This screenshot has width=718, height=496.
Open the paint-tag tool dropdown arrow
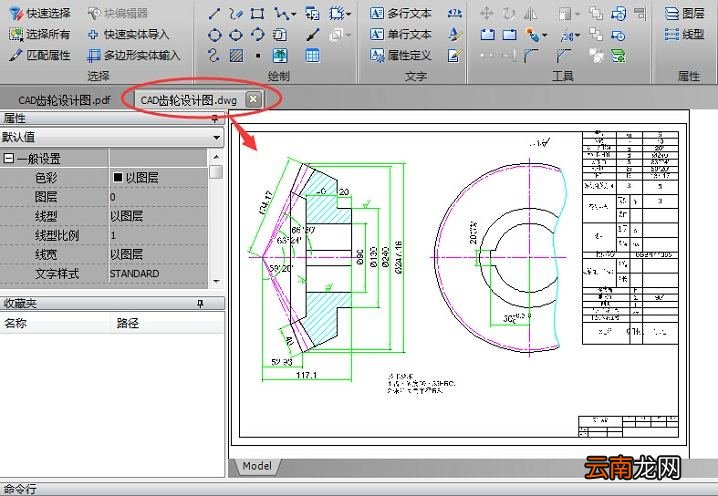coord(544,35)
